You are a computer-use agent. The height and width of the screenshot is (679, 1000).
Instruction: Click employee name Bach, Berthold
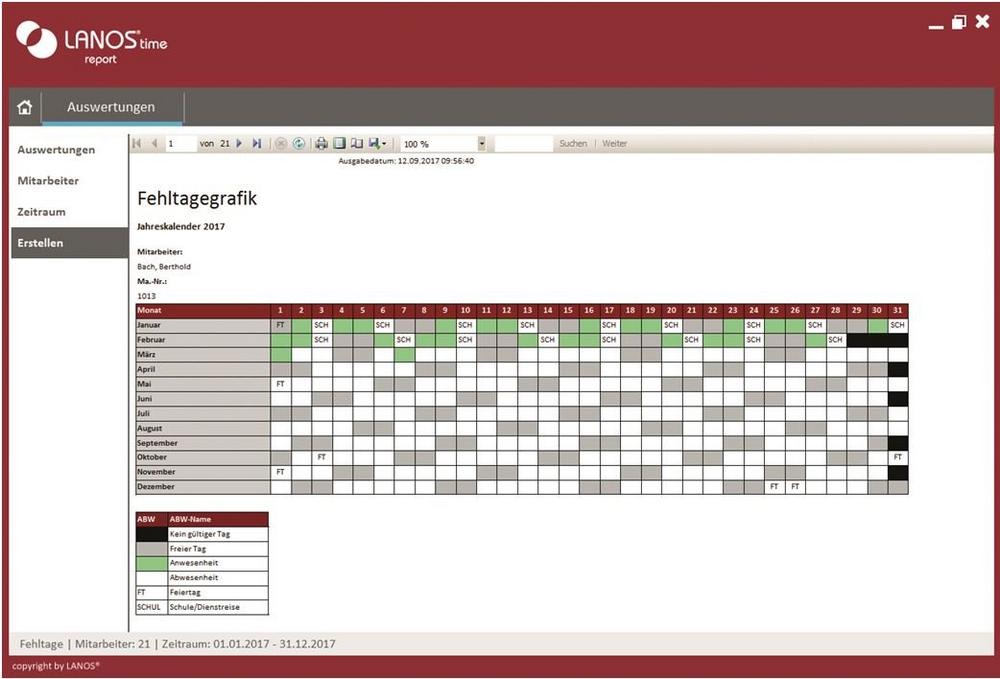[164, 266]
